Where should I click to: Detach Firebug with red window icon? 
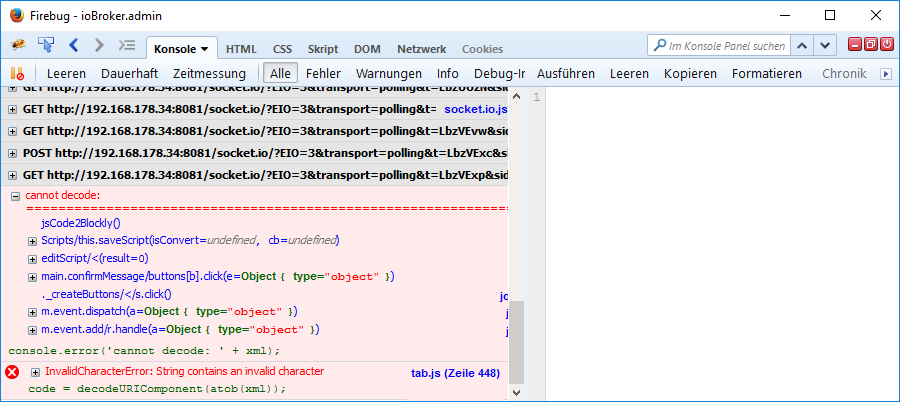(871, 45)
